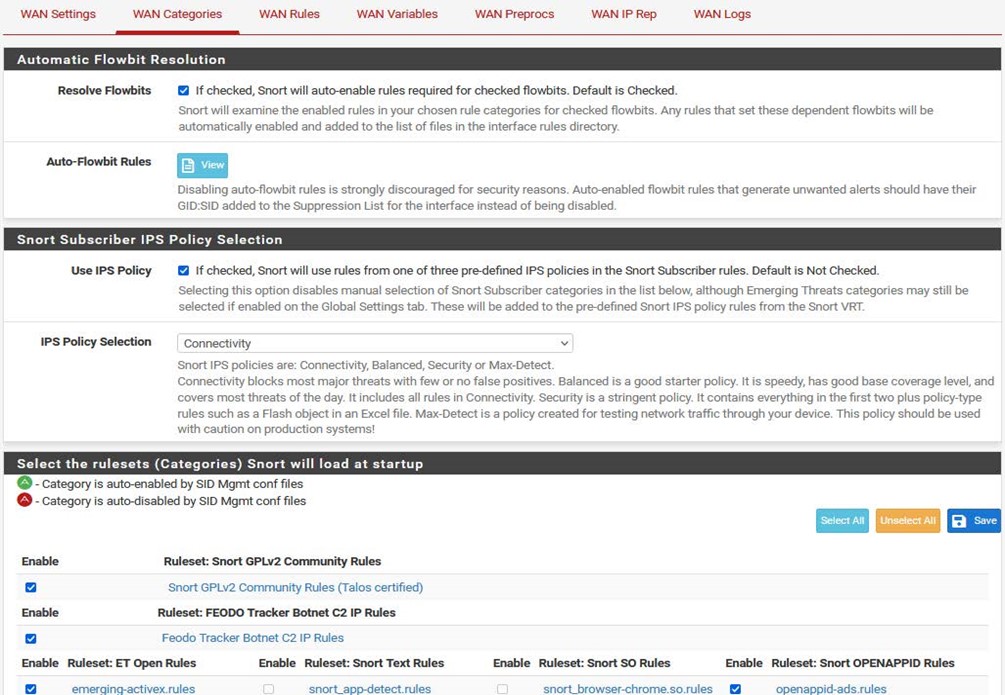
Task: Uncheck the Resolve Flowbits checkbox
Action: [183, 90]
